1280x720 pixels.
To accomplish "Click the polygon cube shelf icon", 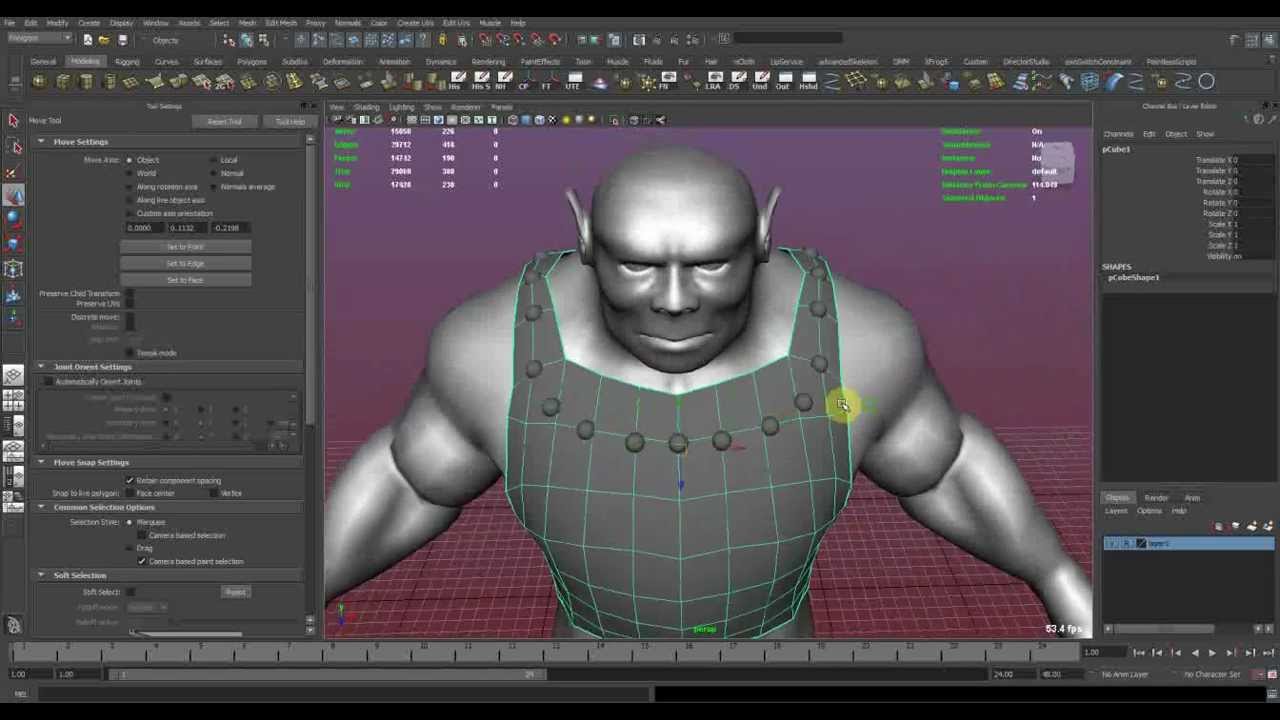I will click(x=63, y=82).
